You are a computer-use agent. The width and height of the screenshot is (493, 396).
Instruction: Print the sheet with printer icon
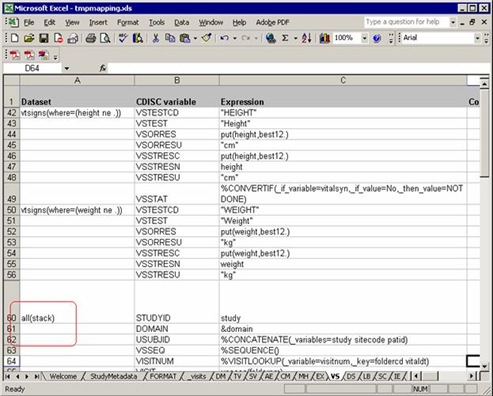point(91,38)
